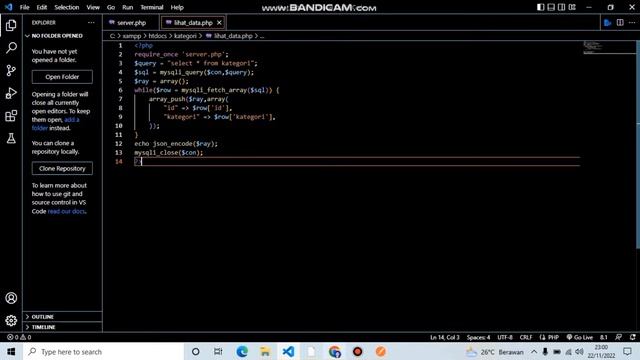Switch to the lihat_data.php tab
Viewport: 640px width, 360px height.
click(x=193, y=23)
